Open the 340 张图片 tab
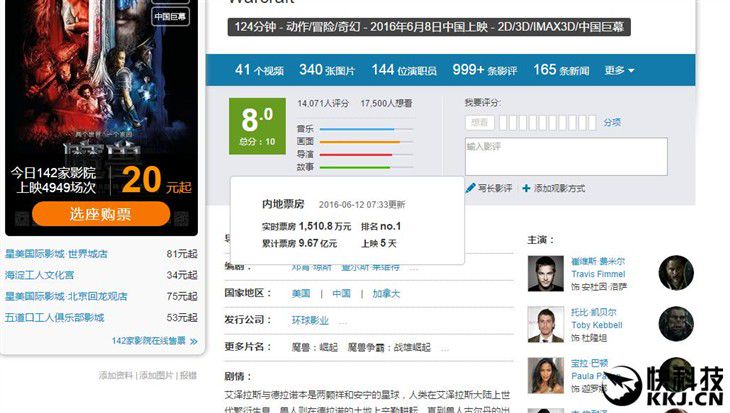730x413 pixels. click(x=327, y=70)
